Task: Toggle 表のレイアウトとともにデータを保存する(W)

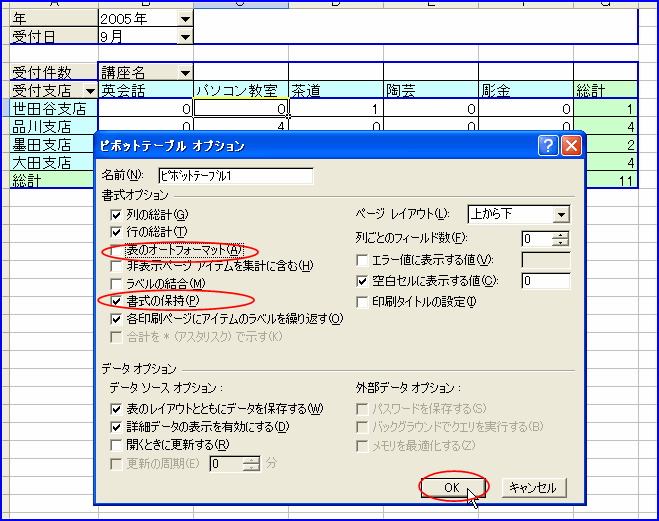Action: pos(116,409)
